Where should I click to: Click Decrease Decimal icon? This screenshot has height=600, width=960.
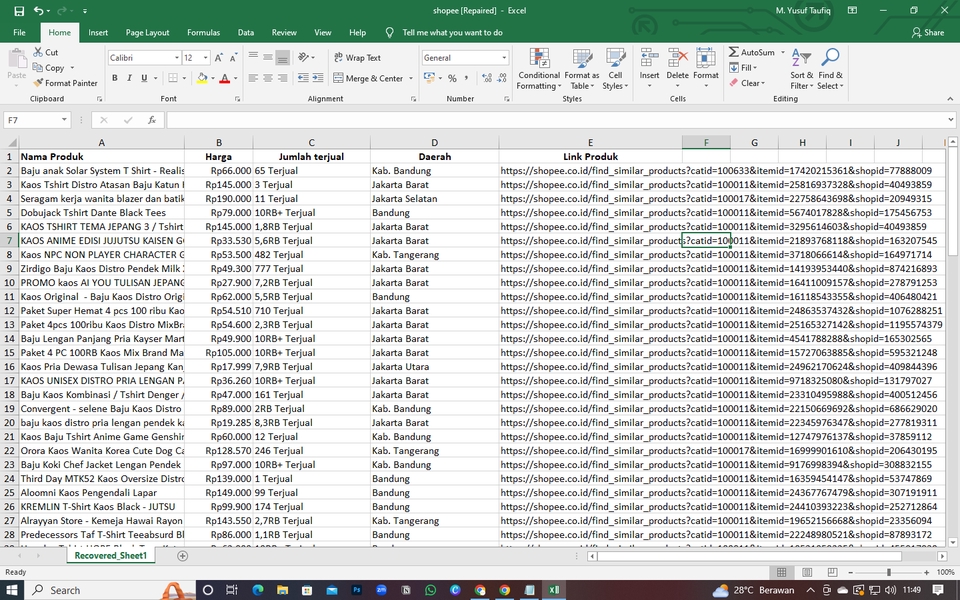coord(502,78)
